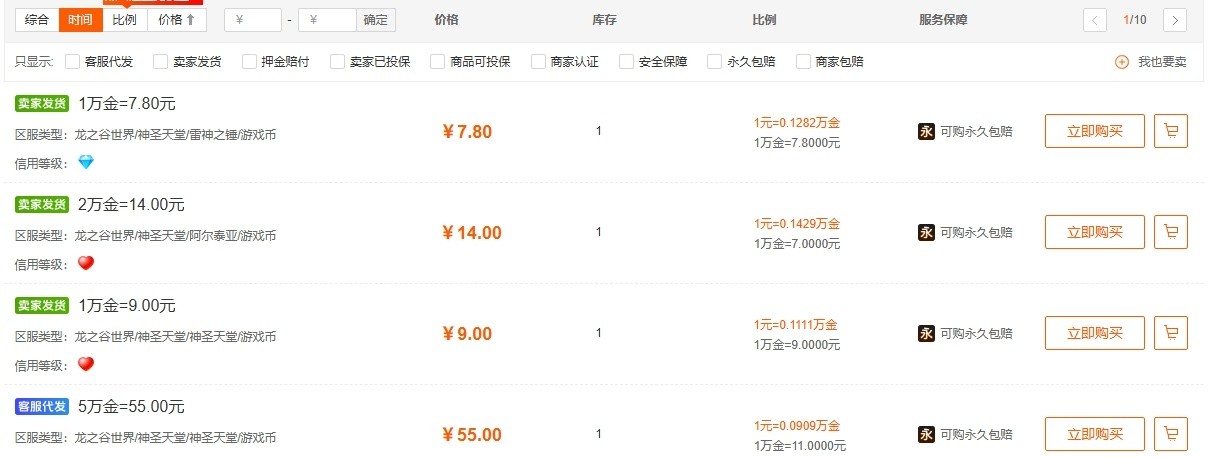This screenshot has height=457, width=1210.
Task: Click the 我也要卖 plus icon
Action: (x=1122, y=62)
